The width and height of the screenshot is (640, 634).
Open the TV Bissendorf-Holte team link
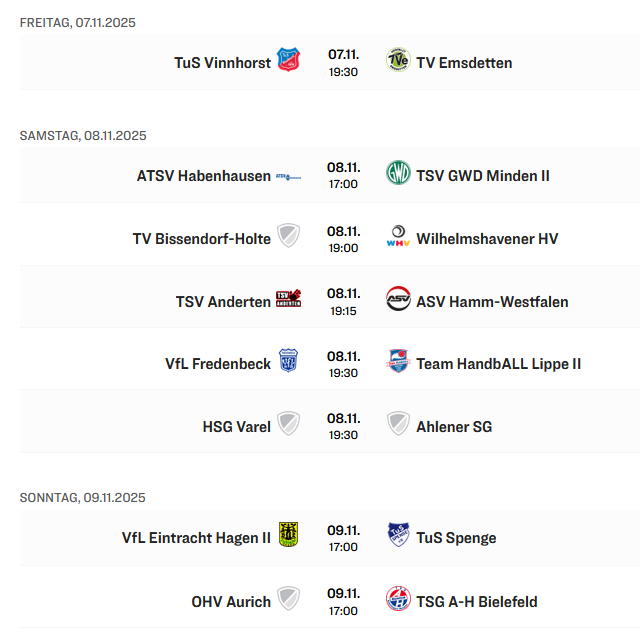201,239
